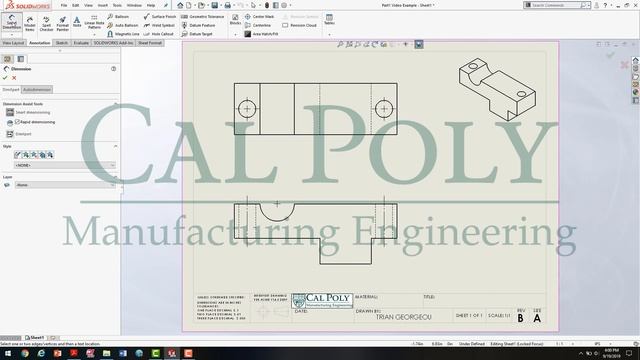Open the Layer dropdown showing None
This screenshot has width=640, height=360.
tap(65, 185)
